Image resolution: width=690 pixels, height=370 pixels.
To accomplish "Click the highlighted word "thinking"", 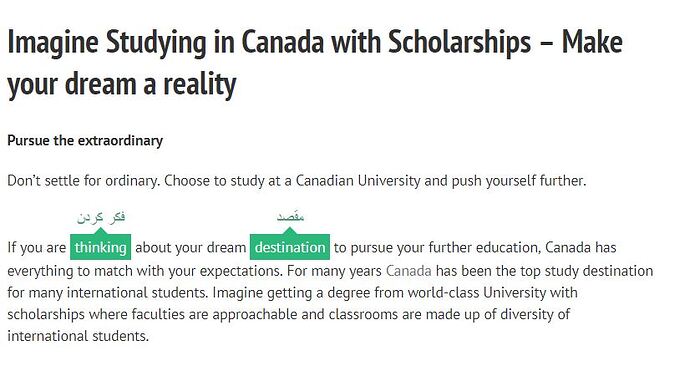I will 100,247.
